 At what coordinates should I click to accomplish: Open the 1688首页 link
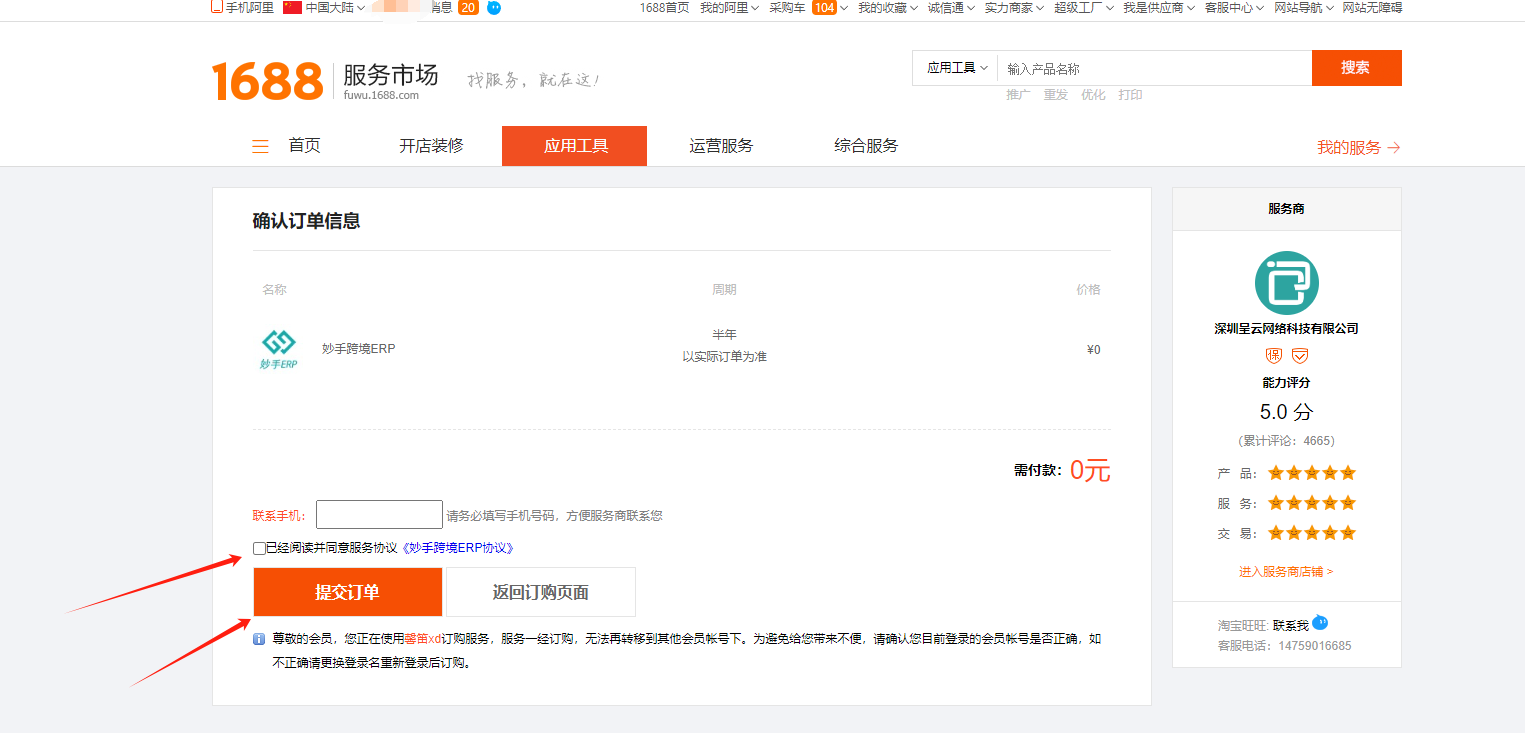coord(665,8)
